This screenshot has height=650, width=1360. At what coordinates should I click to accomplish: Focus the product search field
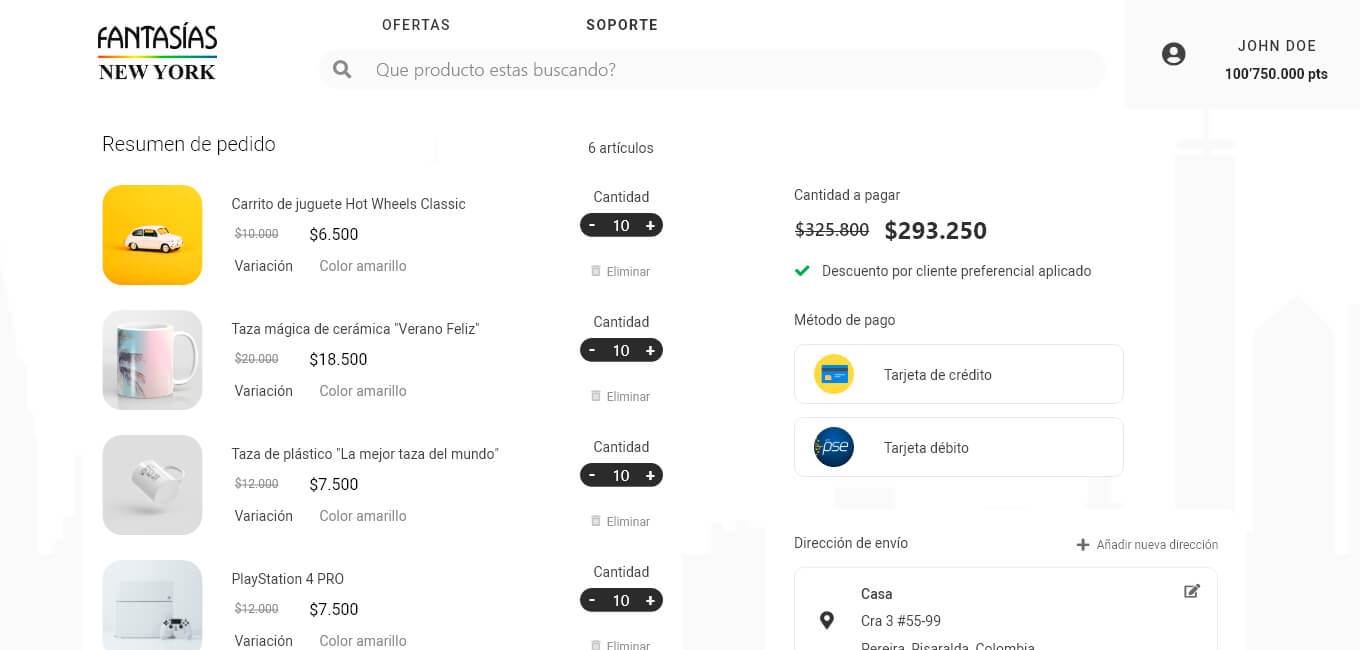(712, 69)
